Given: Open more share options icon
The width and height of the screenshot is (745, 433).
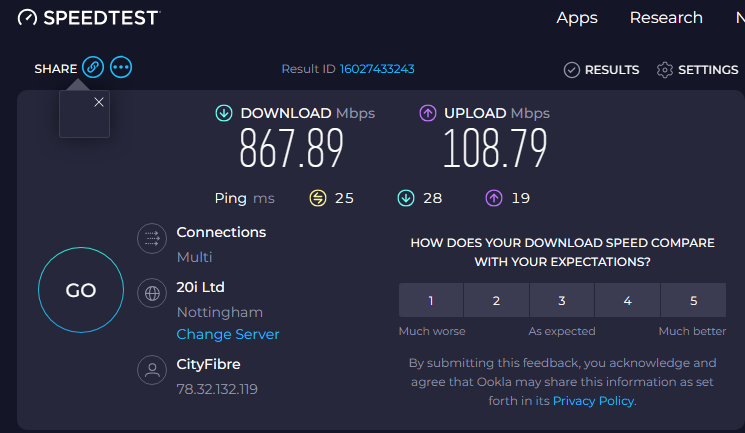Looking at the screenshot, I should [x=121, y=67].
